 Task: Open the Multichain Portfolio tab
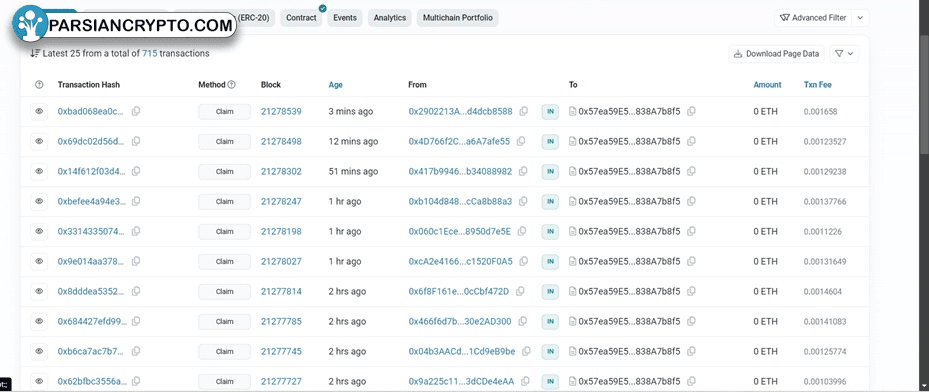(458, 18)
